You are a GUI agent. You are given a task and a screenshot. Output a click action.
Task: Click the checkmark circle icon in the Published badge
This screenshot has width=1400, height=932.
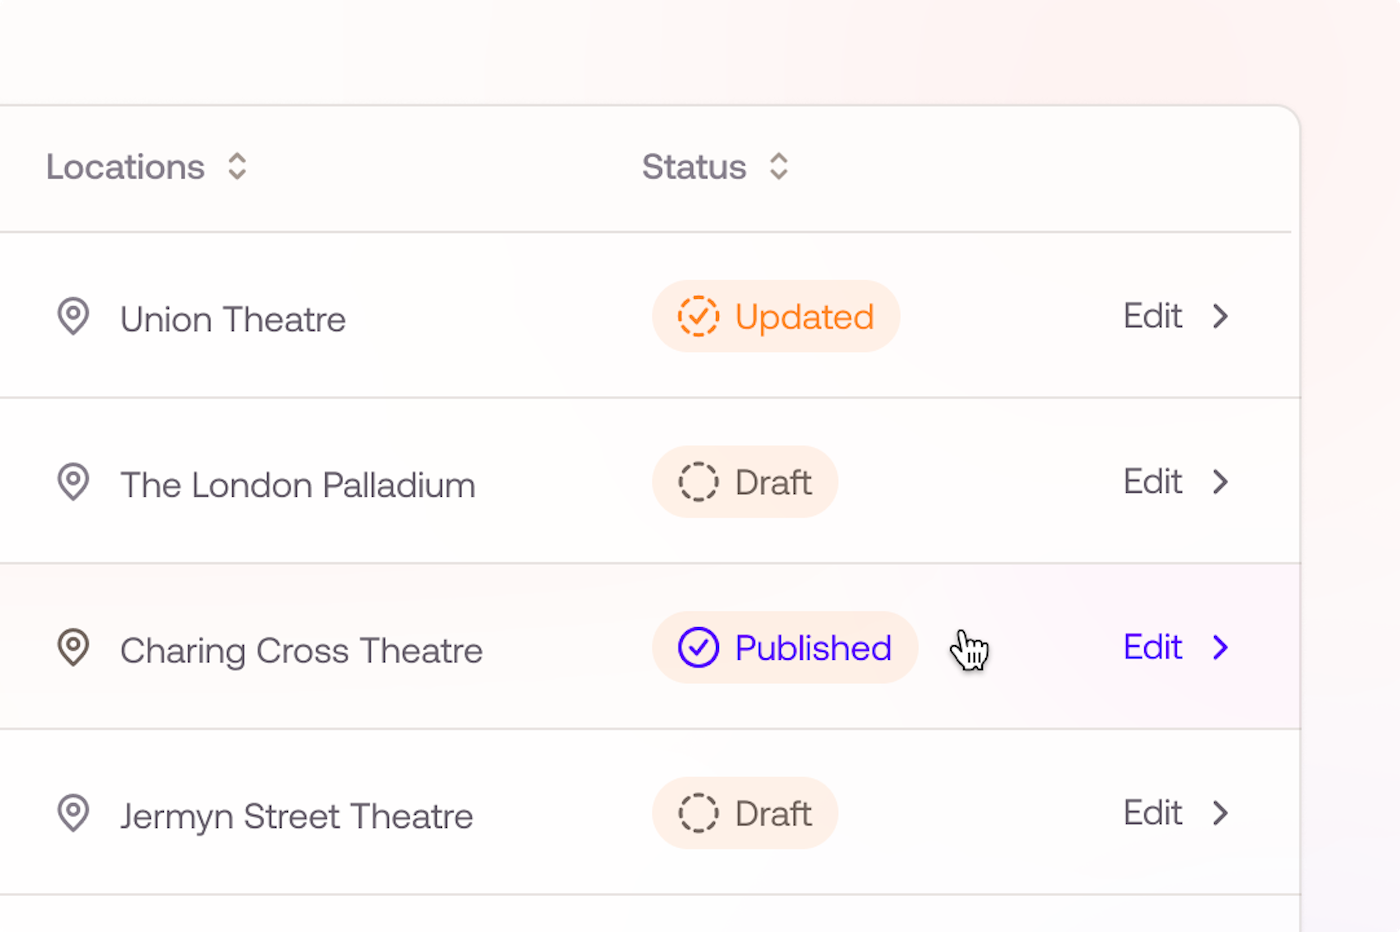tap(698, 648)
